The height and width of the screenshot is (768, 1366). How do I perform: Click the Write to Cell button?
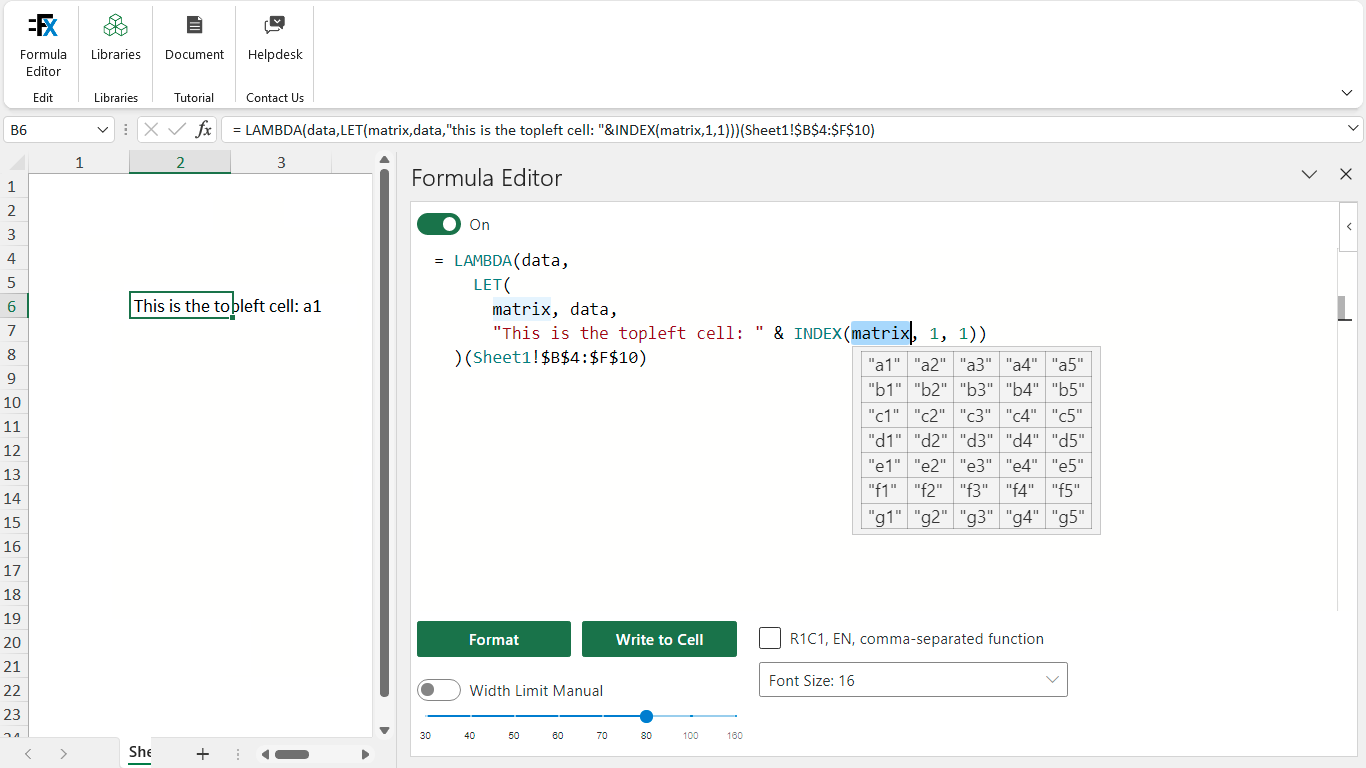[659, 639]
